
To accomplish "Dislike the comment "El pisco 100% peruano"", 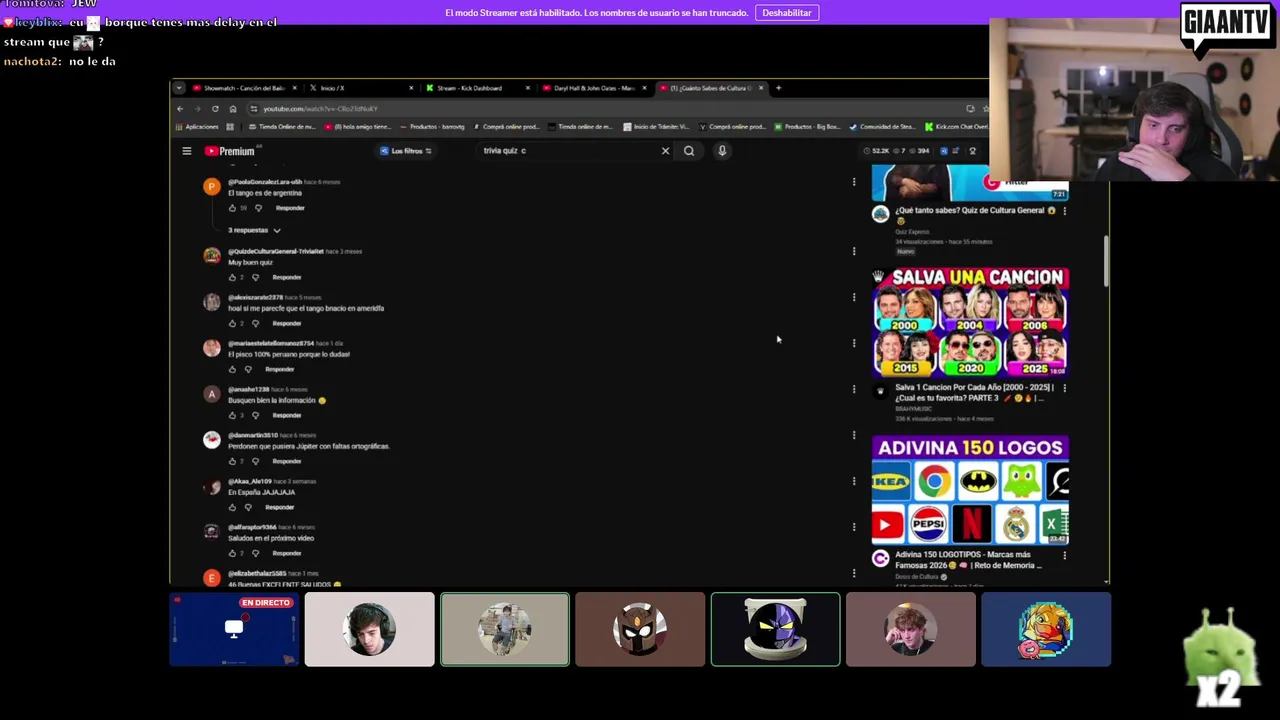I will coord(248,369).
